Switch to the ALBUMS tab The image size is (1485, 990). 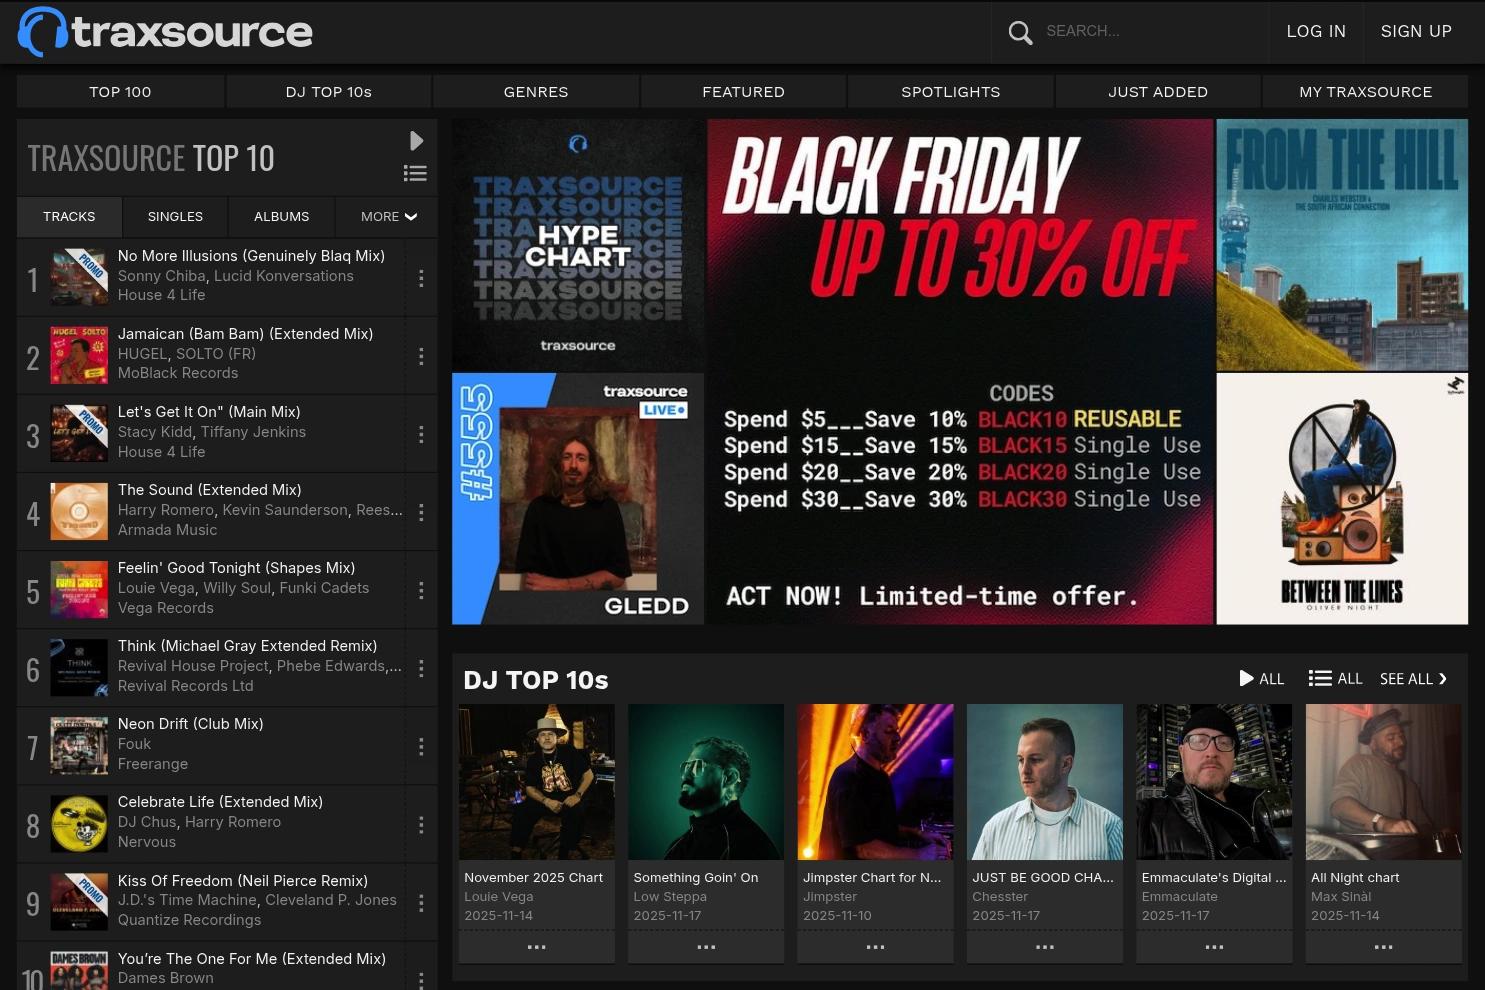coord(281,216)
